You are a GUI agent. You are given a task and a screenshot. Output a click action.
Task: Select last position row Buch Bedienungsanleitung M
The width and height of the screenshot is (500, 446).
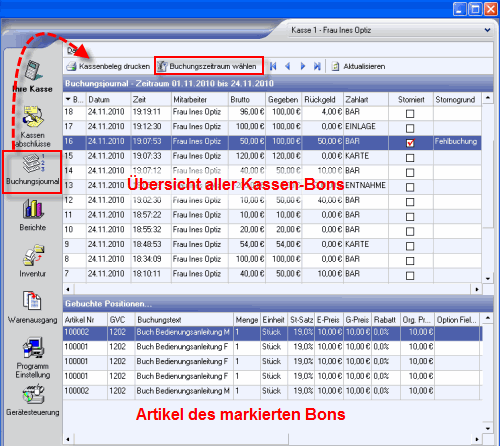point(272,392)
